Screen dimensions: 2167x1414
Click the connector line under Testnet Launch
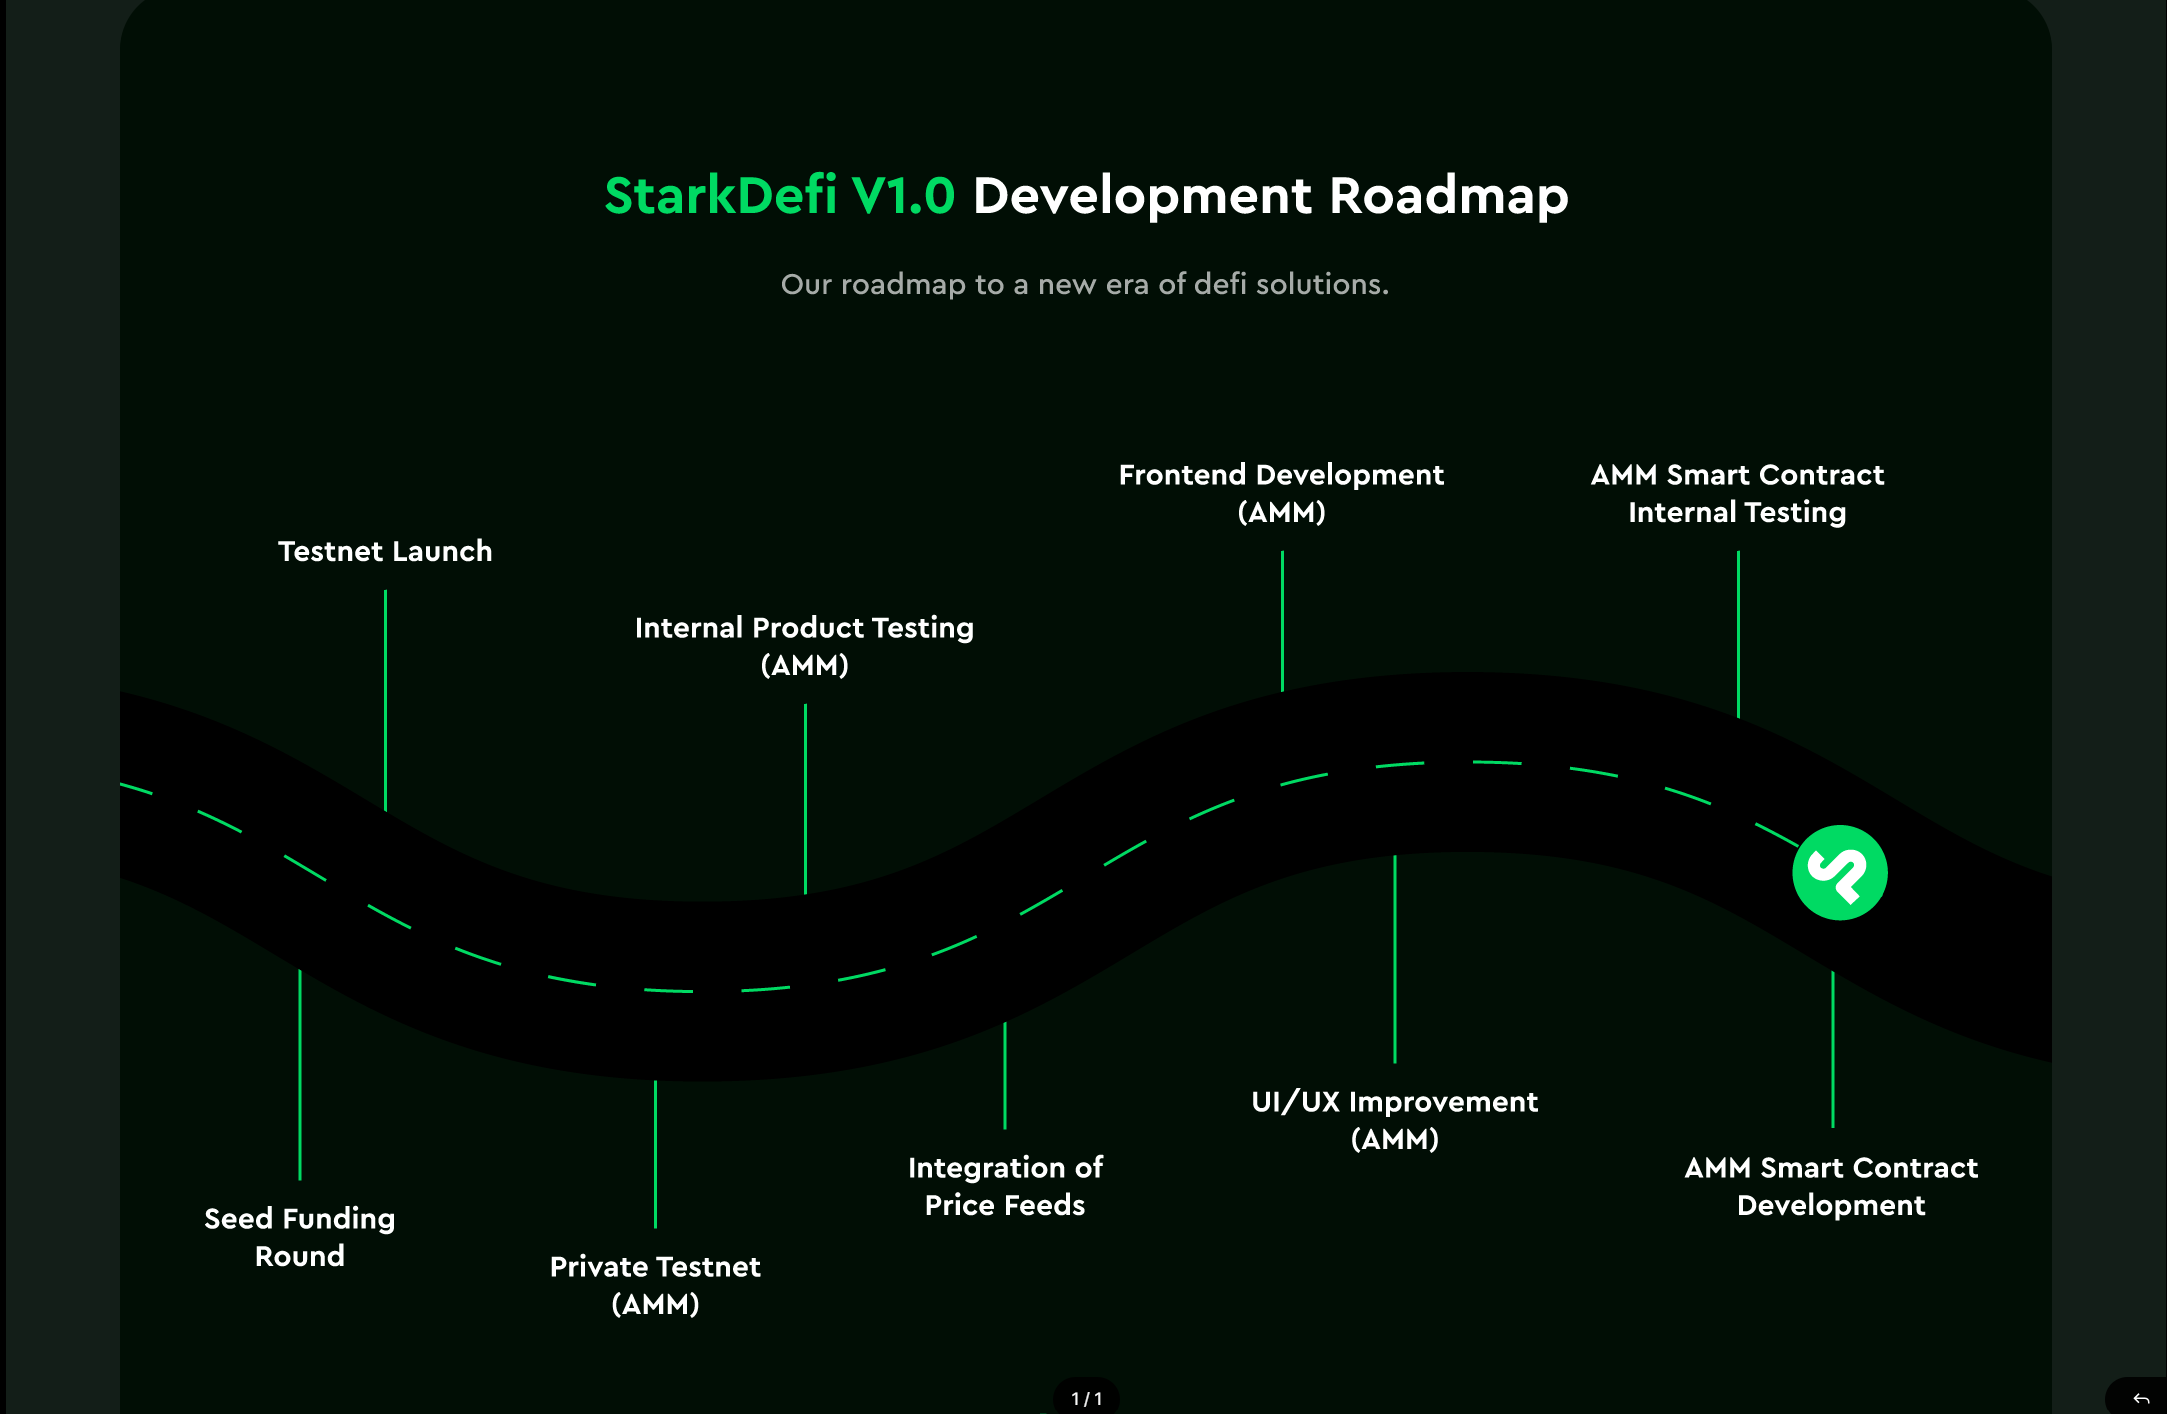pyautogui.click(x=385, y=700)
